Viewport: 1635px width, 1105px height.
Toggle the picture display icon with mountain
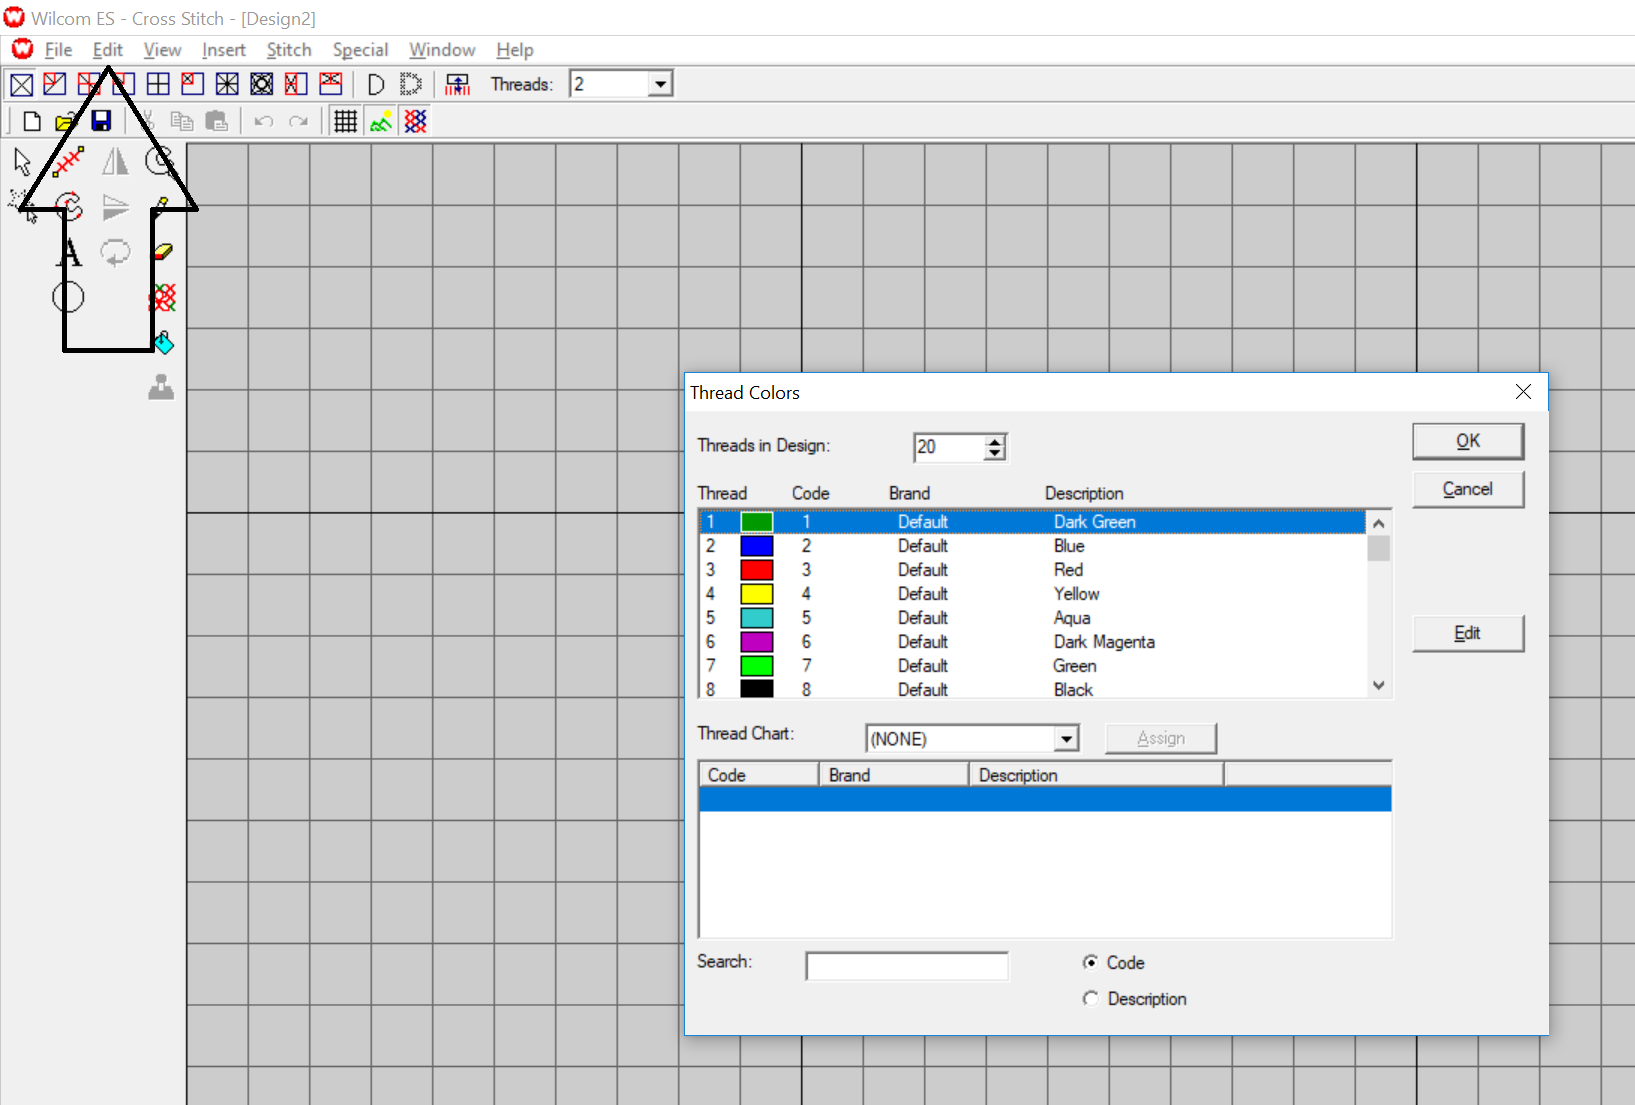point(381,121)
